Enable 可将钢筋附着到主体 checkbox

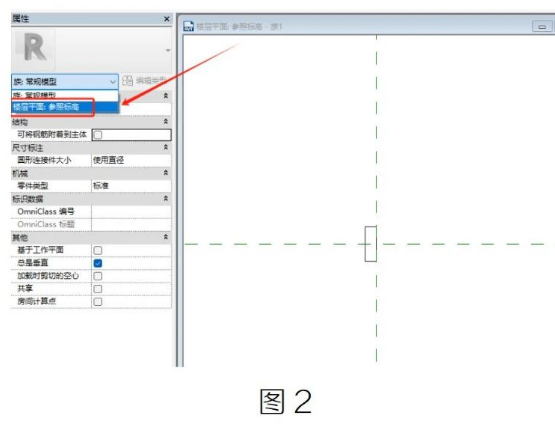[x=98, y=135]
